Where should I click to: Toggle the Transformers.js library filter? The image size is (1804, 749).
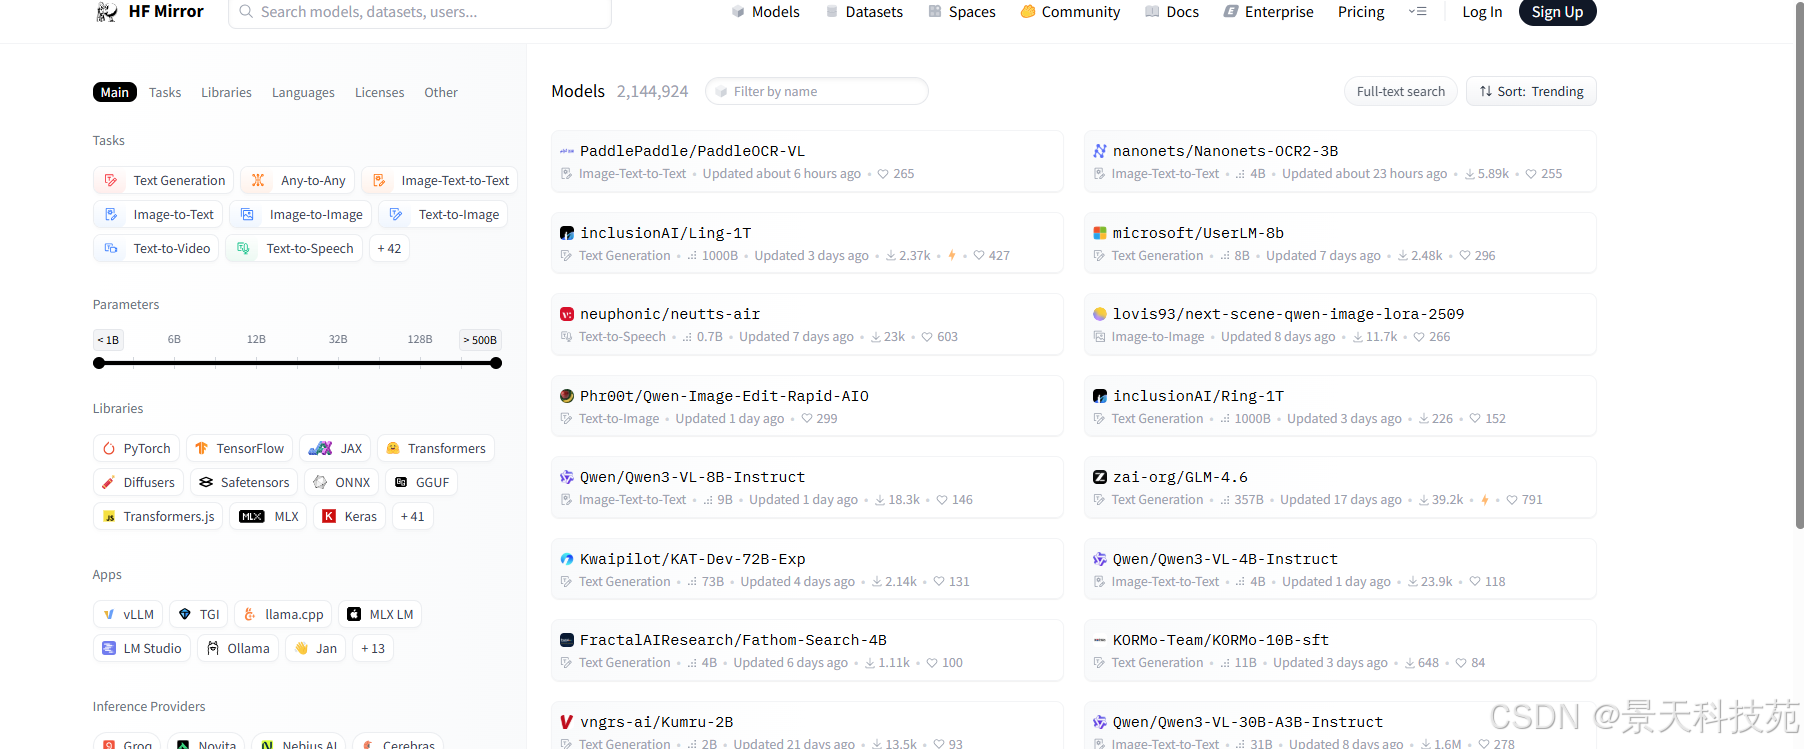coord(158,517)
